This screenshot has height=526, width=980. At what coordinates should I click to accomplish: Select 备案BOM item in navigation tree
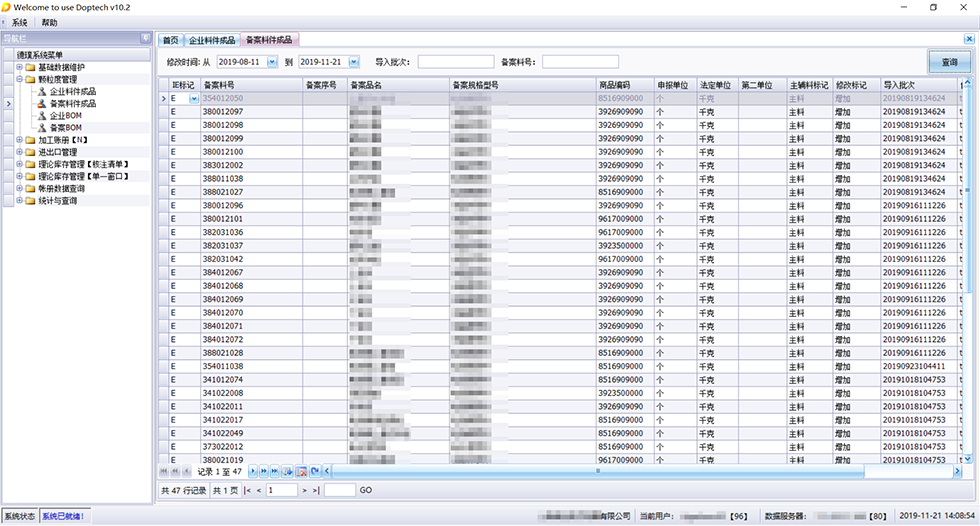pos(64,128)
